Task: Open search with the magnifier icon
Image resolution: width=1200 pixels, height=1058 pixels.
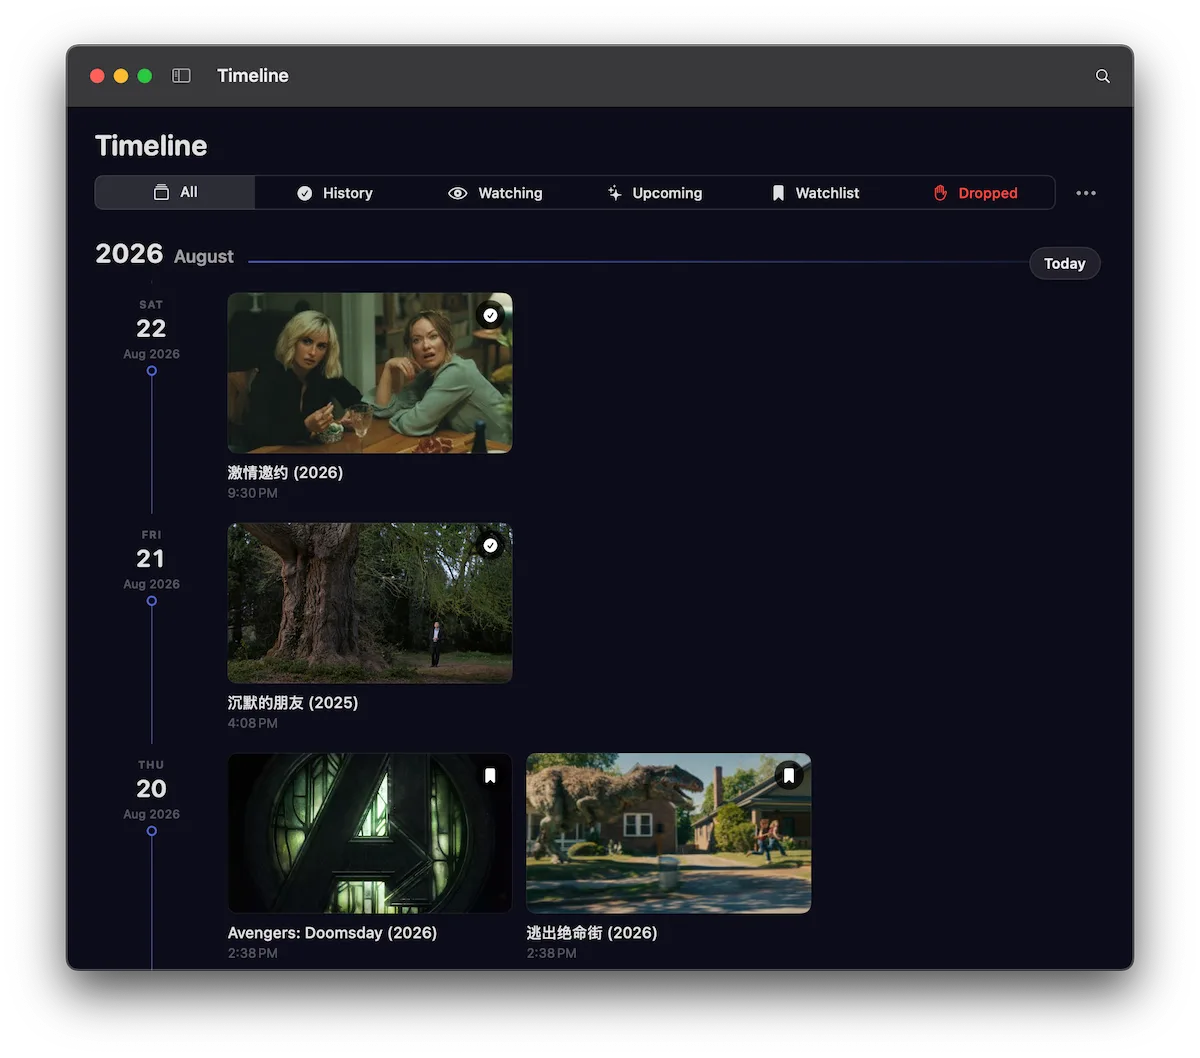Action: 1102,76
